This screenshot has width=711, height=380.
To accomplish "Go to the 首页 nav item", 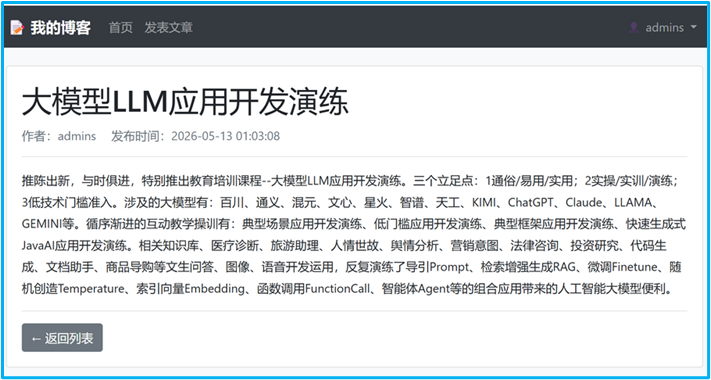I will 121,28.
